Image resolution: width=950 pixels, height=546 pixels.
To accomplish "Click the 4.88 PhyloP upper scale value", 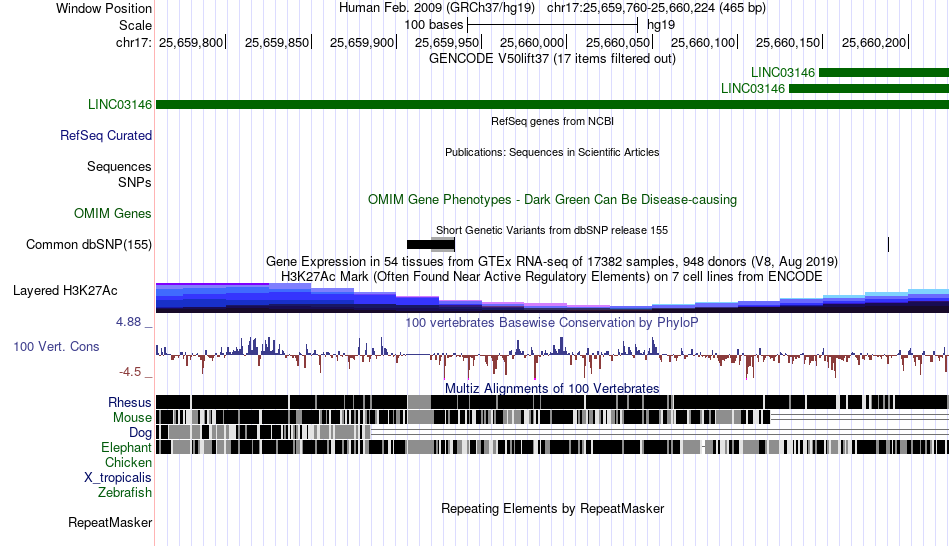I will coord(128,322).
